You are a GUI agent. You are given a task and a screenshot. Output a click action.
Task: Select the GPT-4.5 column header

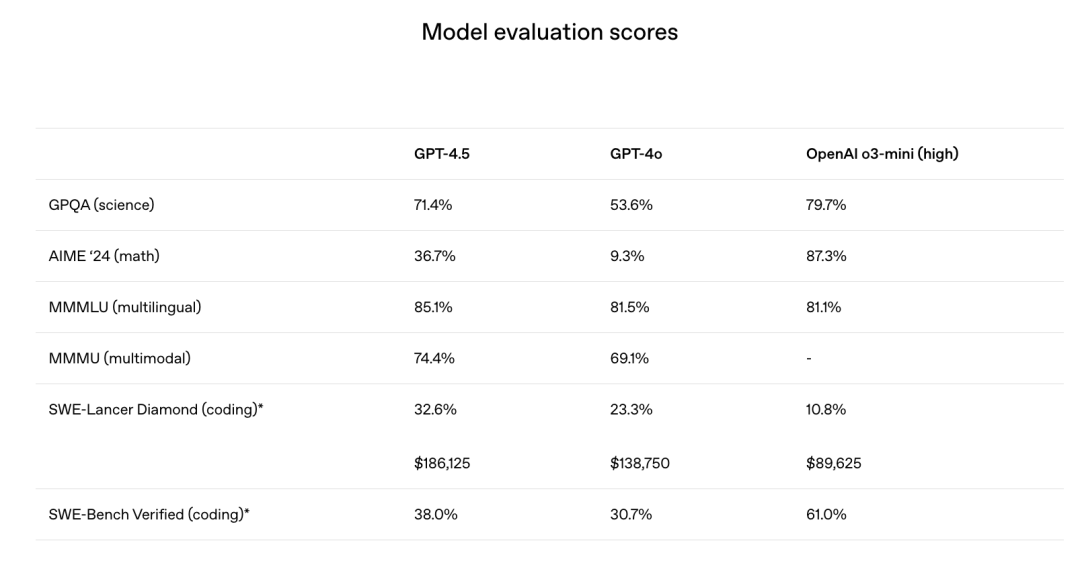(x=442, y=154)
